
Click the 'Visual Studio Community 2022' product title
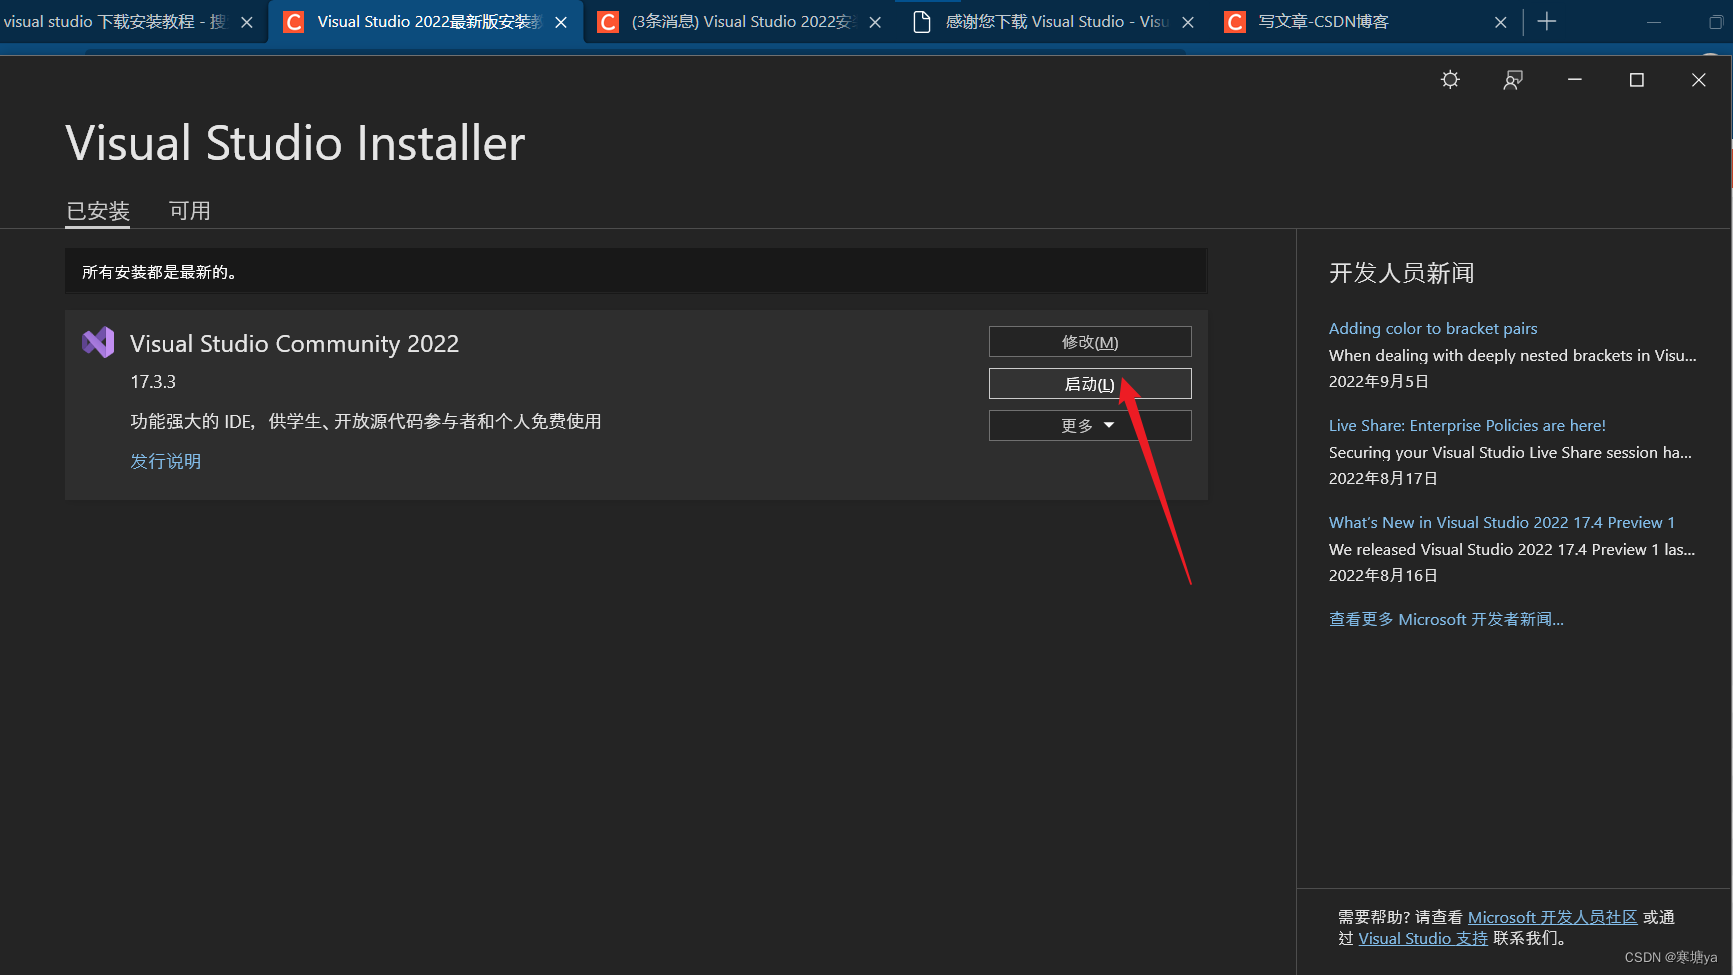pos(294,343)
